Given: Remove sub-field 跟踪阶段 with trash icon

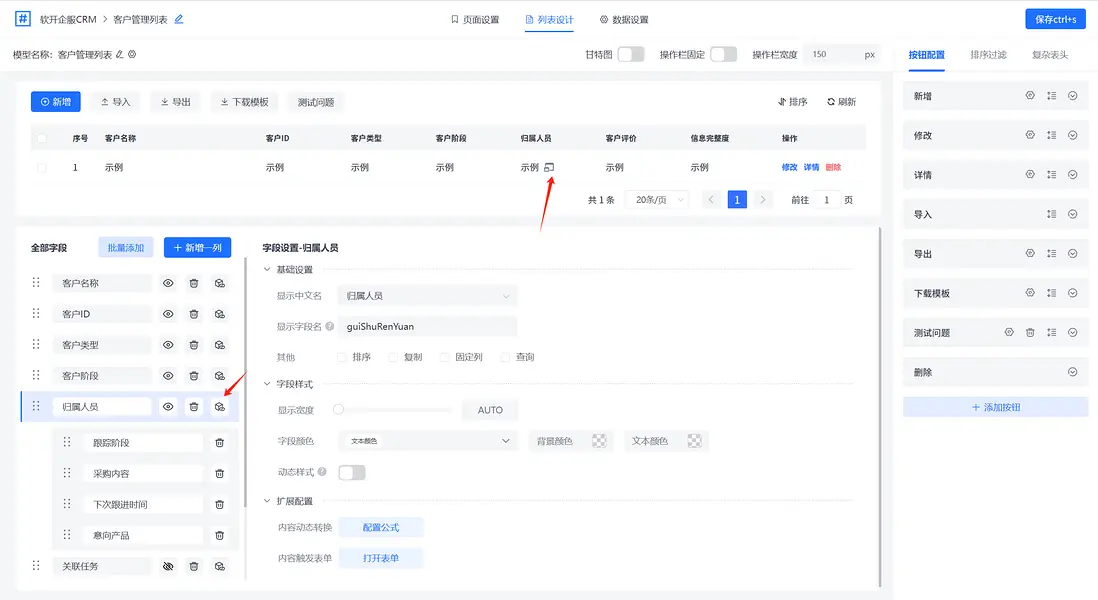Looking at the screenshot, I should [x=219, y=443].
